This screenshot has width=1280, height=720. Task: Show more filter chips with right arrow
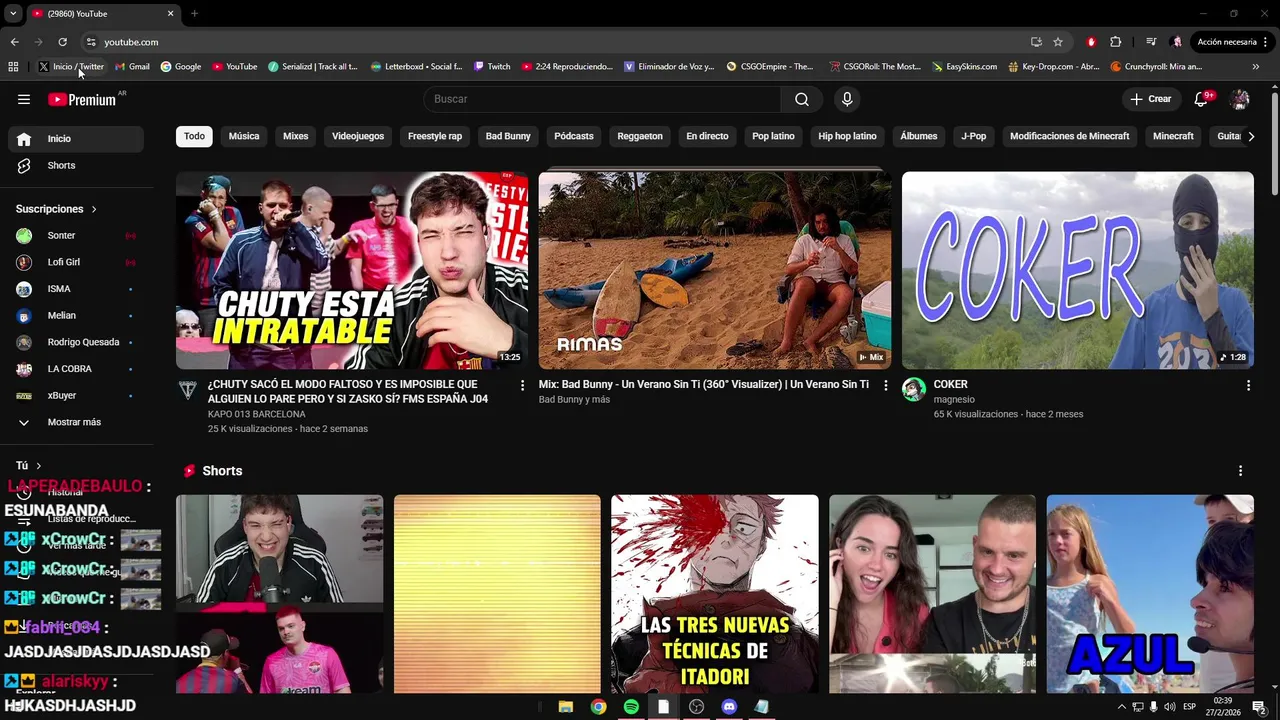(x=1250, y=136)
